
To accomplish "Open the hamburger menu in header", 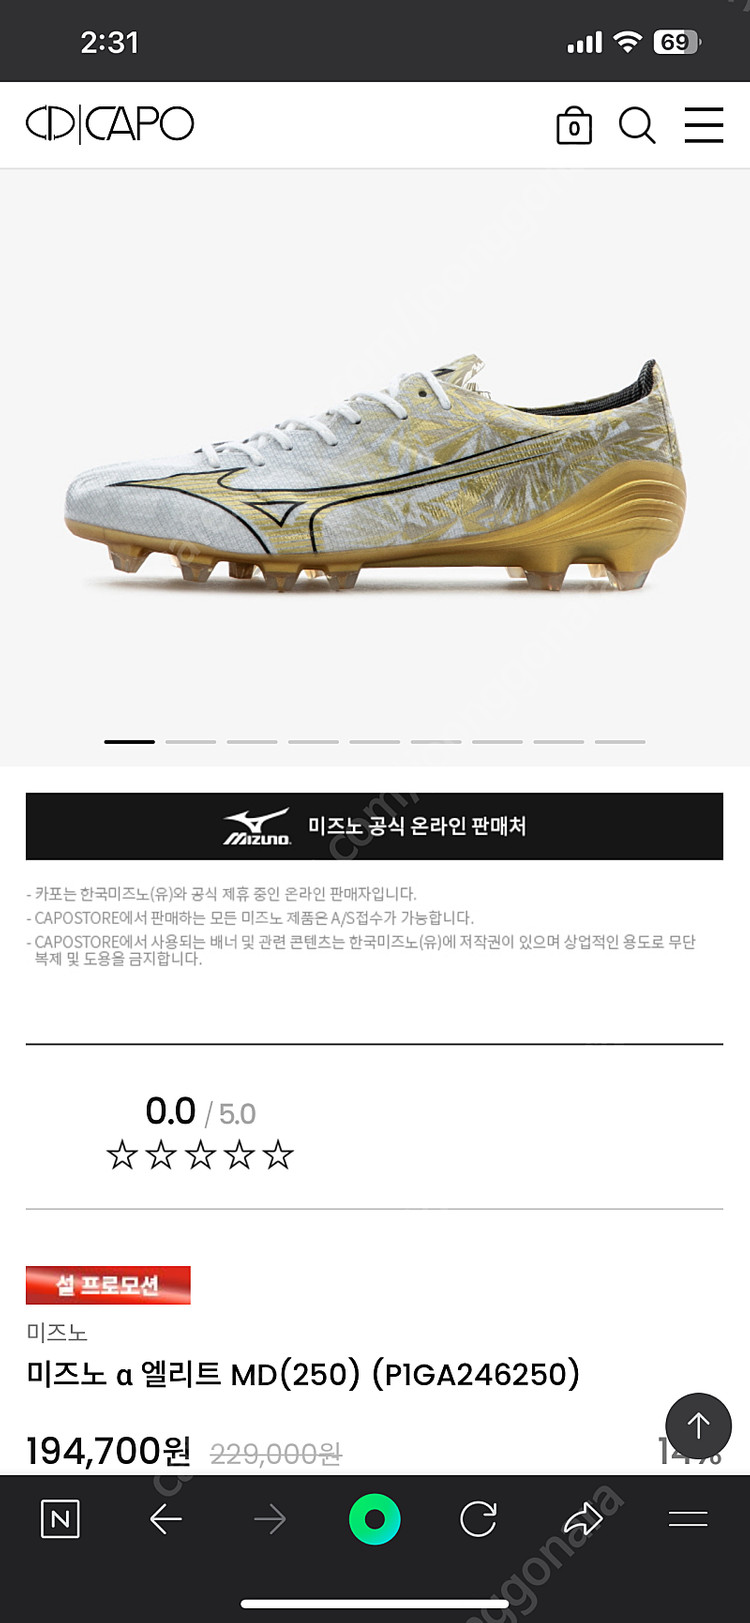I will tap(704, 125).
